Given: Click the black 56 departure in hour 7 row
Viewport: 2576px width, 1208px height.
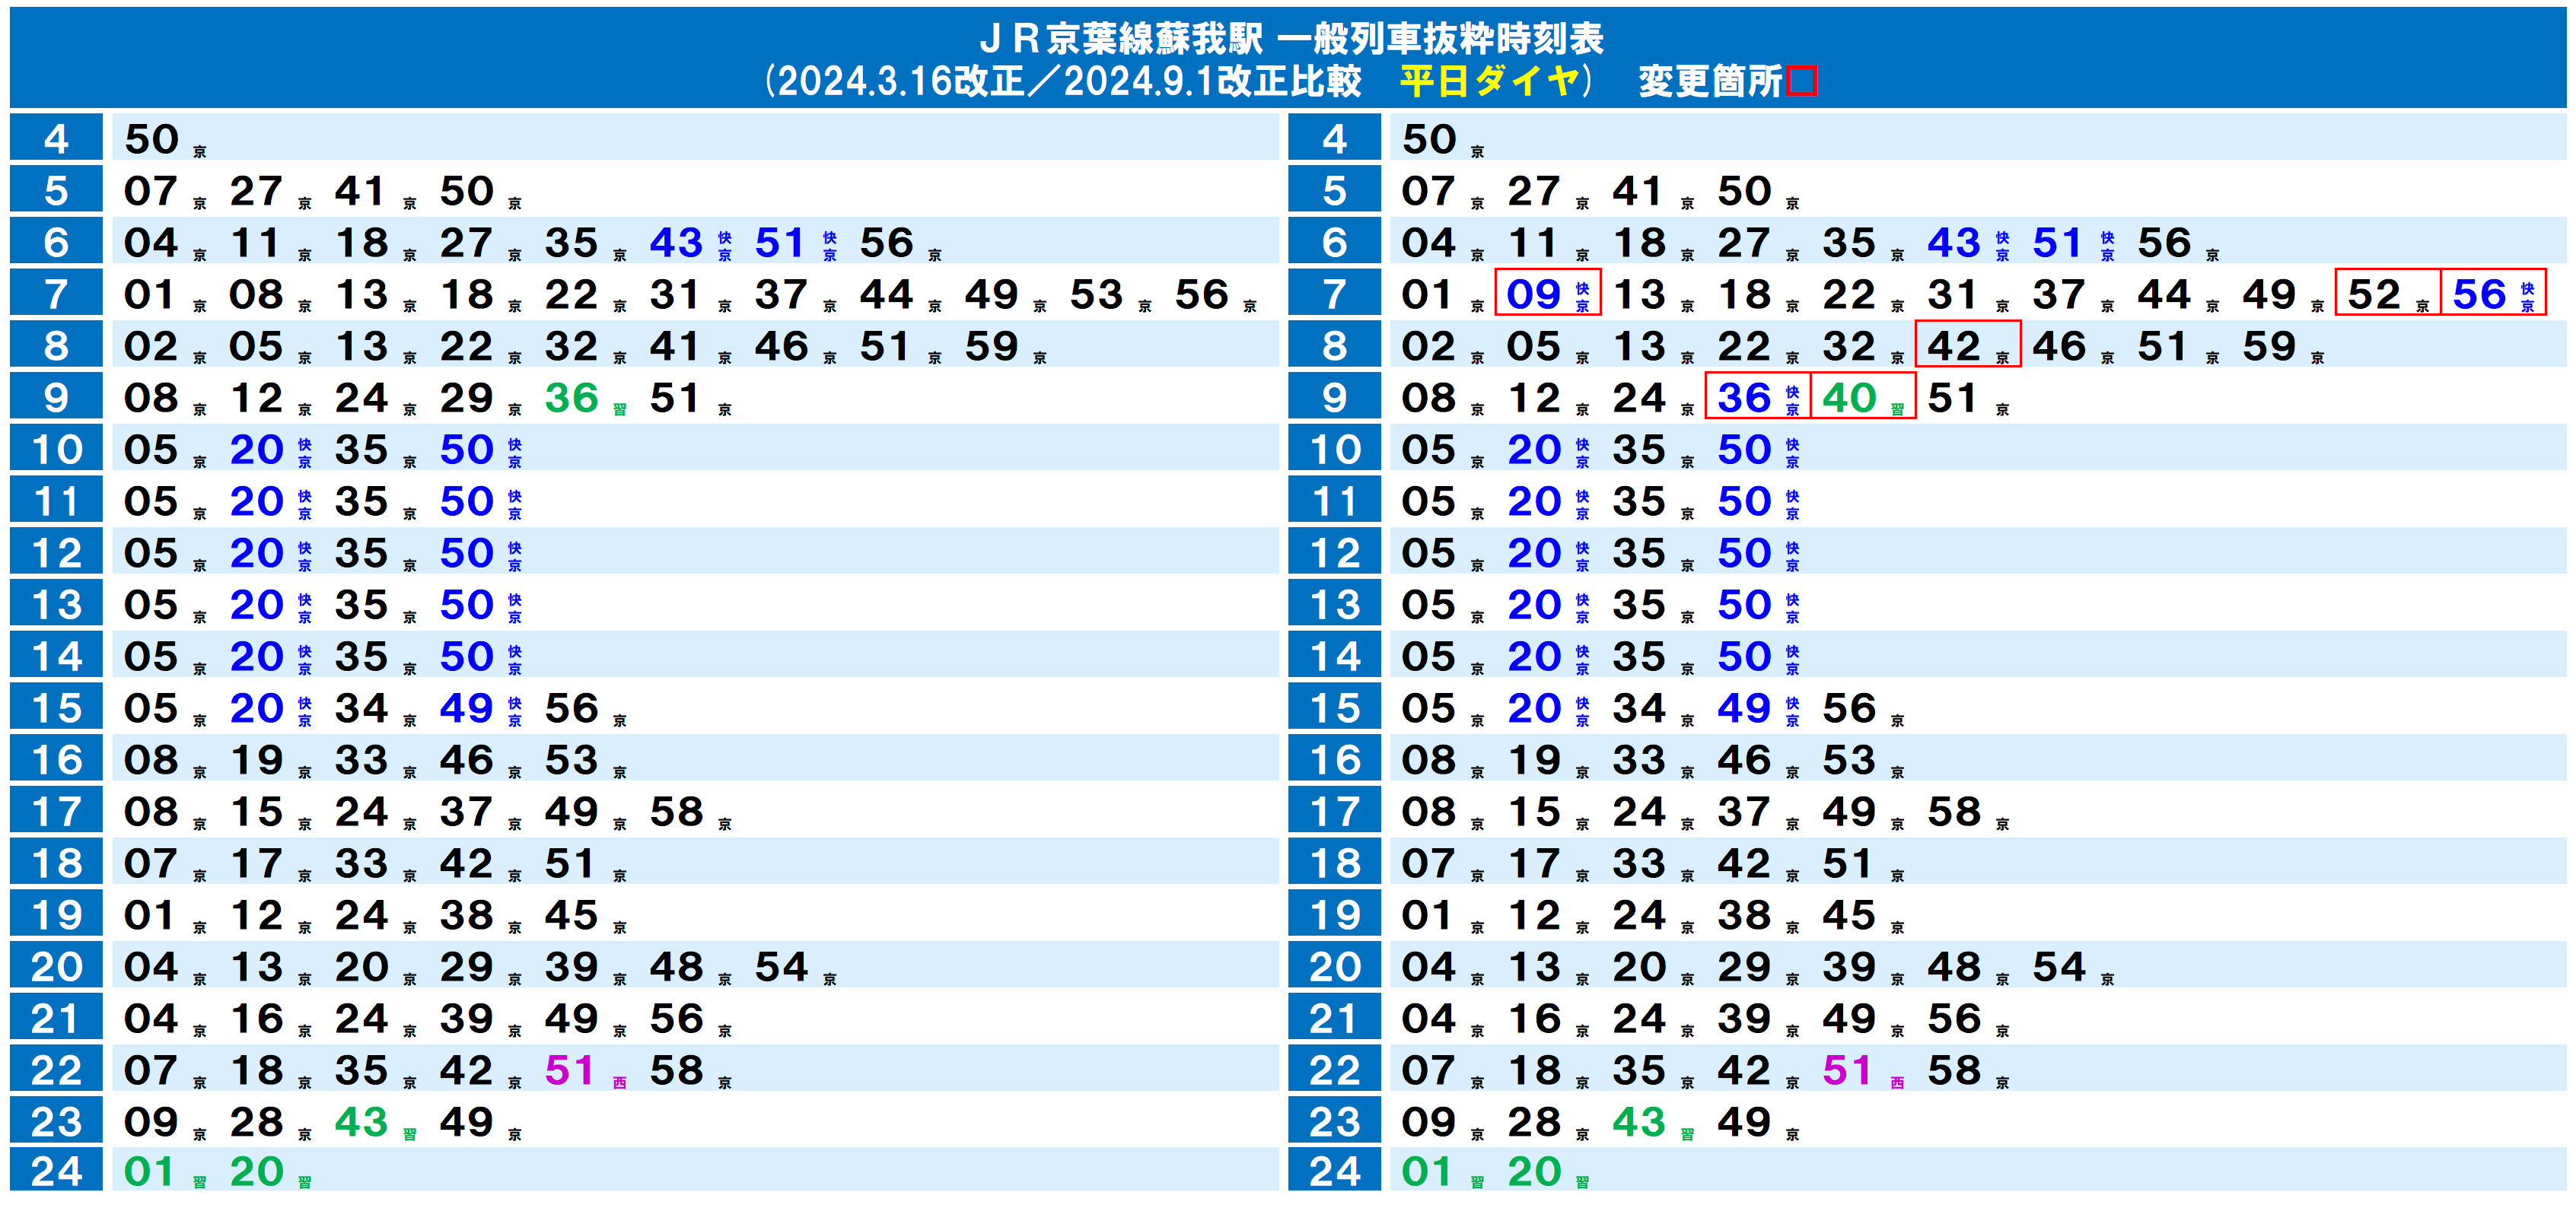Looking at the screenshot, I should click(1203, 295).
